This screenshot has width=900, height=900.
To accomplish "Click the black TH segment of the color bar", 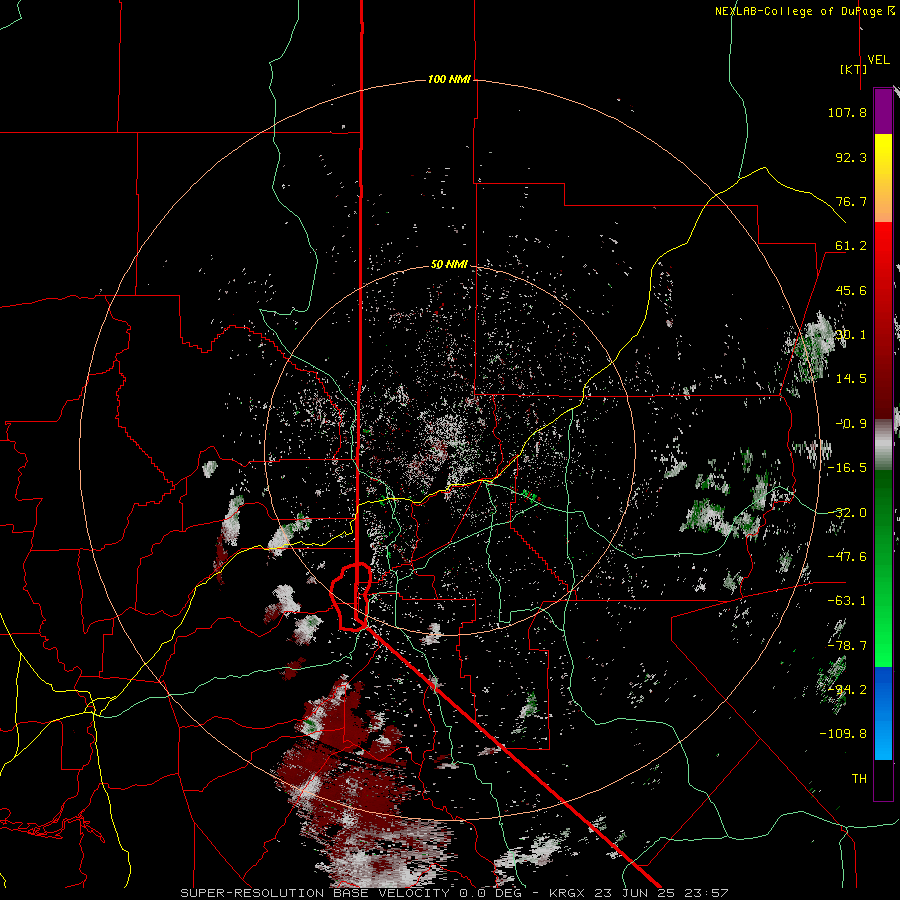I will (x=883, y=779).
